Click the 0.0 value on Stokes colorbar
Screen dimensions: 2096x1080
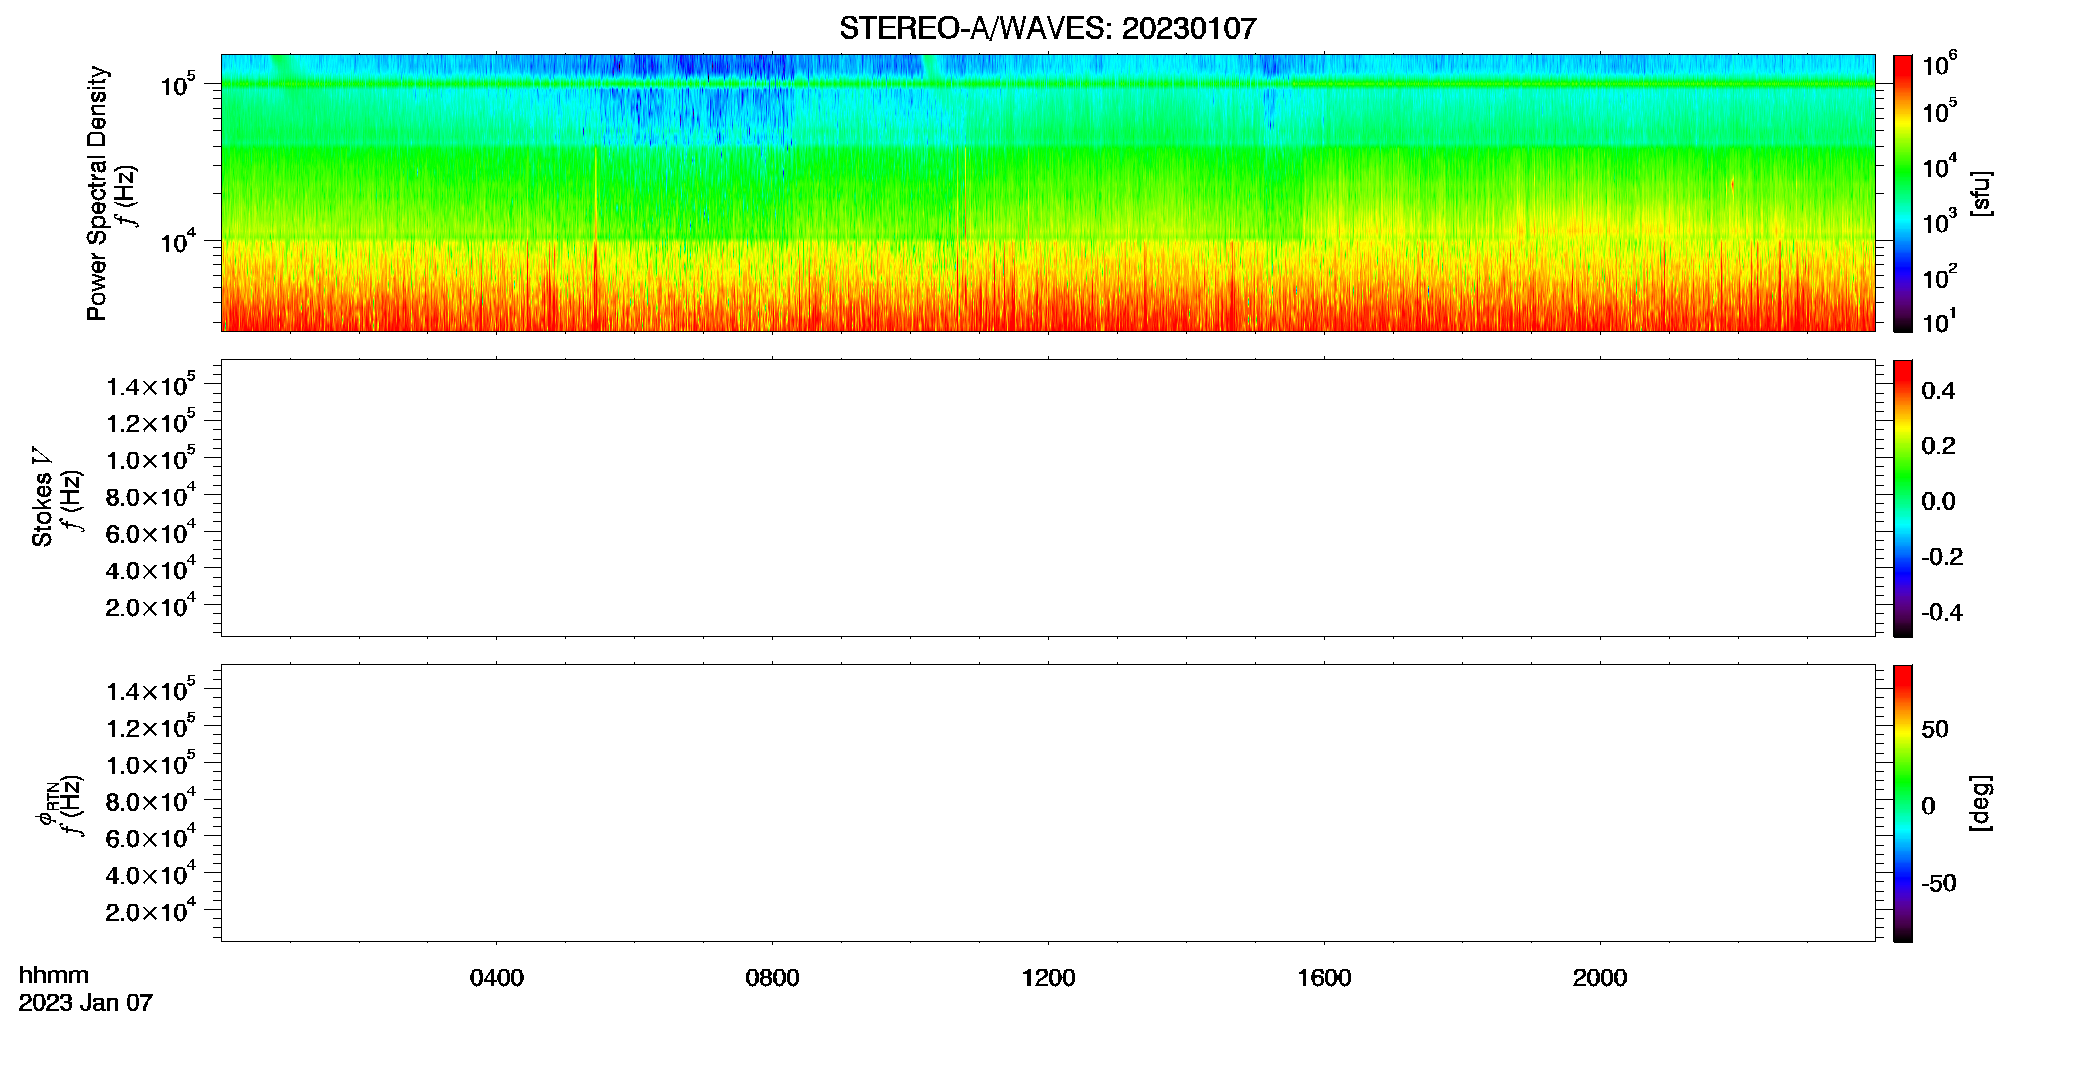click(x=1938, y=502)
